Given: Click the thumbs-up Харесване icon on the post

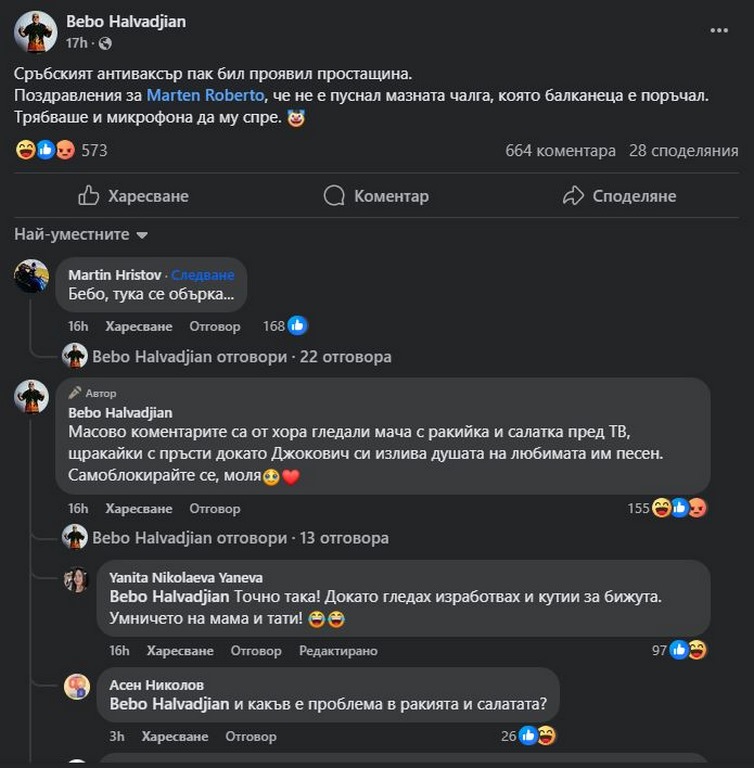Looking at the screenshot, I should [x=89, y=196].
